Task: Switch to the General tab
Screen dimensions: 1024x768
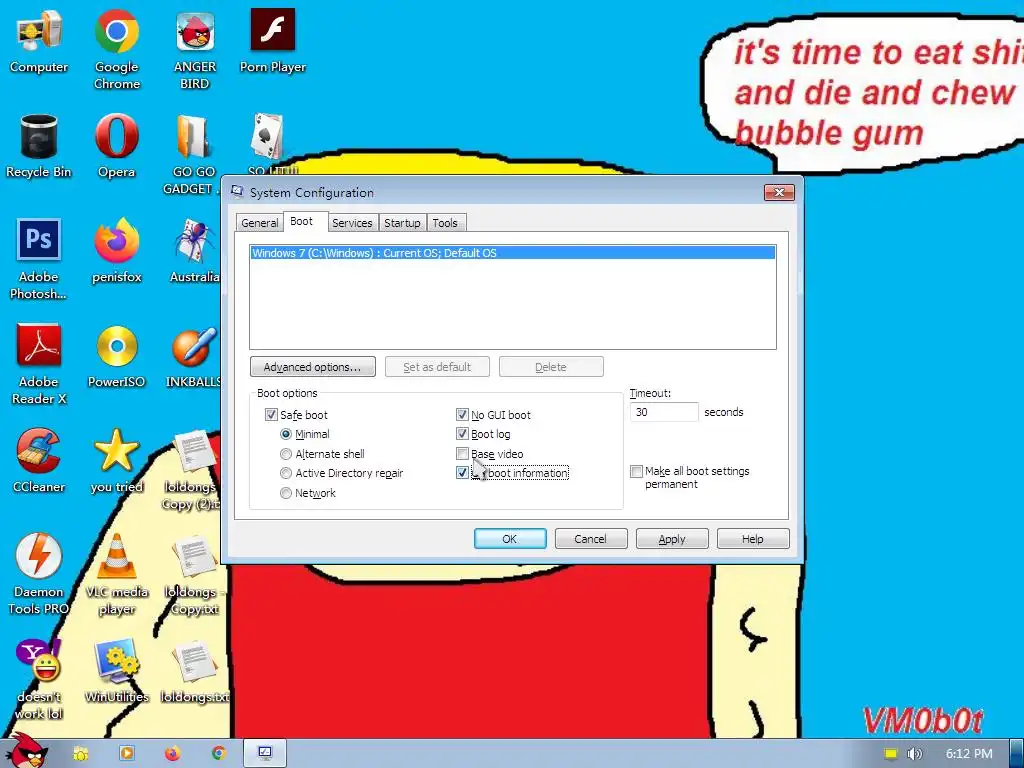Action: [x=259, y=223]
